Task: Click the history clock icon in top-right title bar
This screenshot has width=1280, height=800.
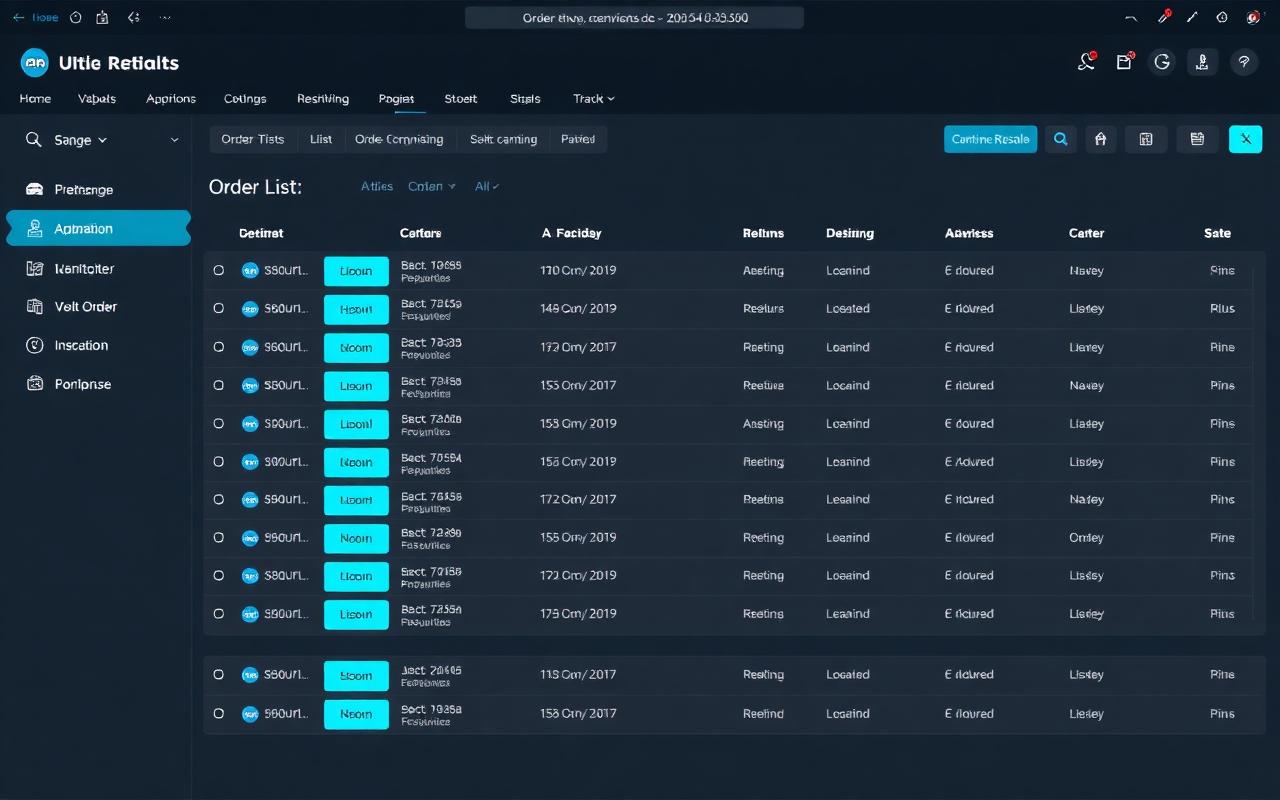Action: point(1222,17)
